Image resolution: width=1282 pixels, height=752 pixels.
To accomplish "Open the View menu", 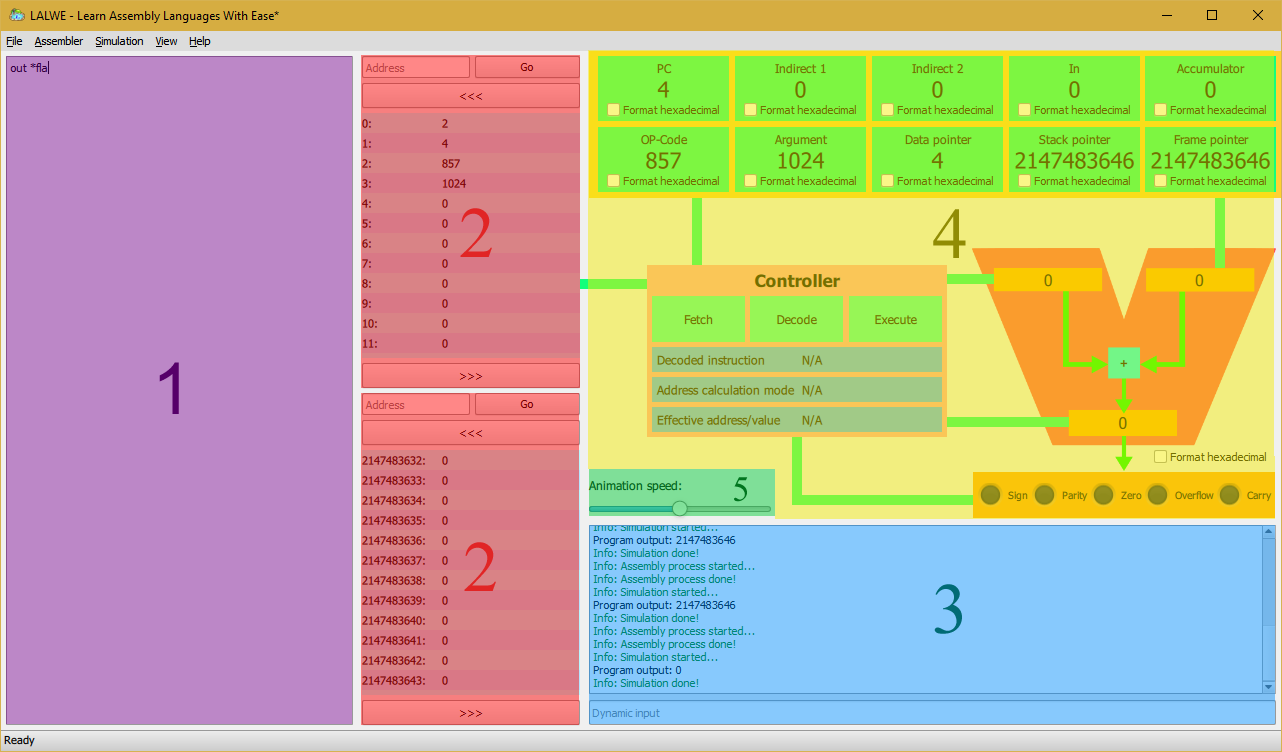I will point(166,41).
